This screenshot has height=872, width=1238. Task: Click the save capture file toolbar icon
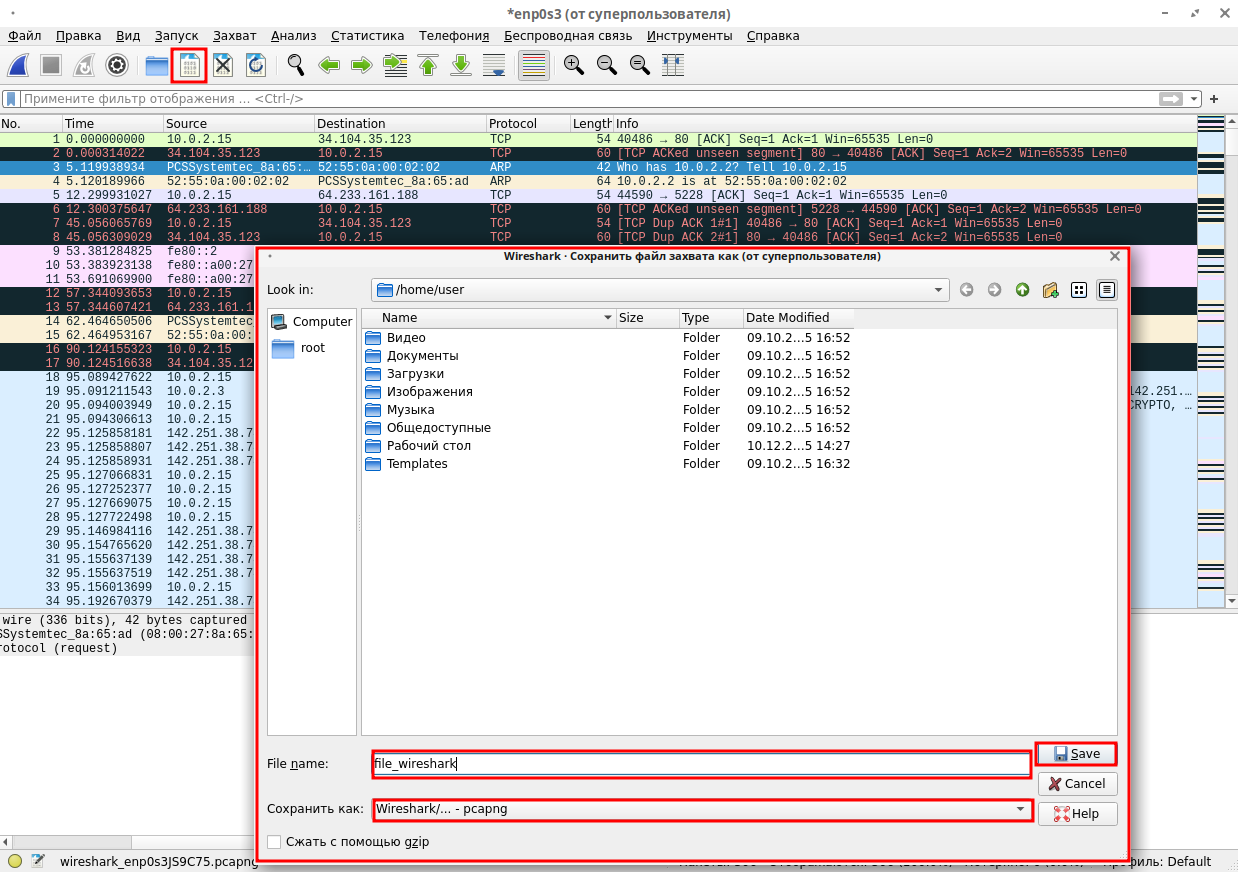point(189,66)
